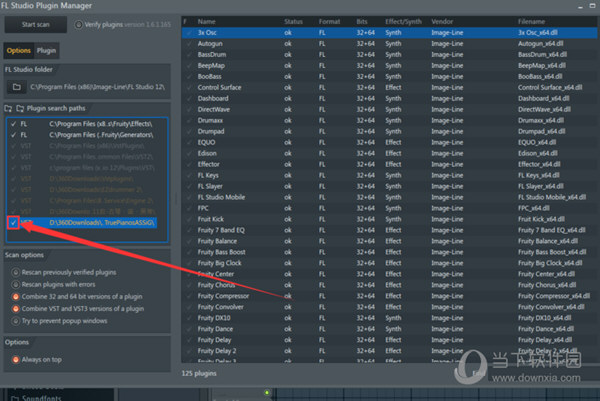
Task: Sort plugin list by Bits column
Action: pyautogui.click(x=362, y=22)
